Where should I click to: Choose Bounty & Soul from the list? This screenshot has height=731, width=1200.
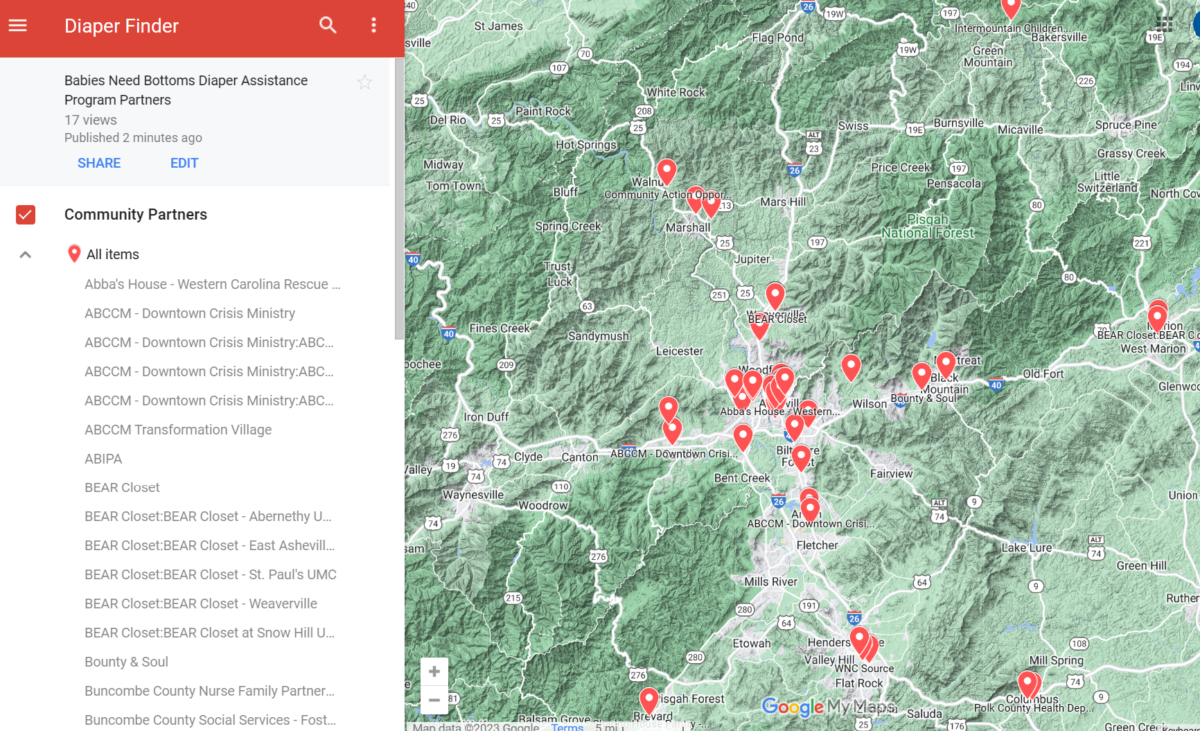tap(126, 662)
